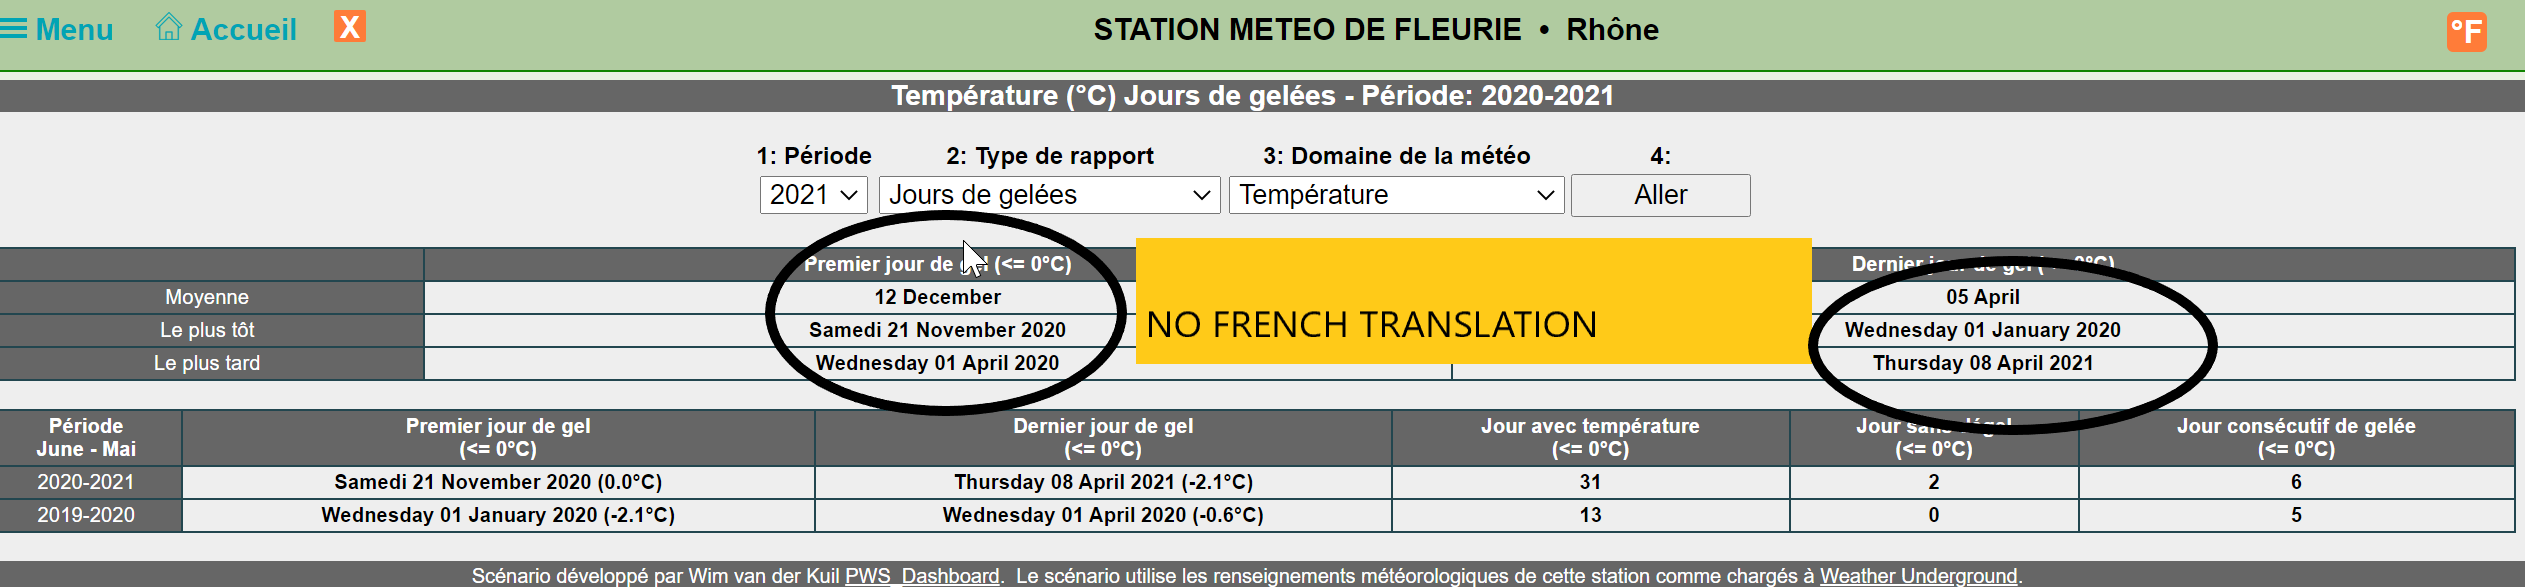The width and height of the screenshot is (2525, 587).
Task: Click the Menu text label
Action: pyautogui.click(x=74, y=29)
